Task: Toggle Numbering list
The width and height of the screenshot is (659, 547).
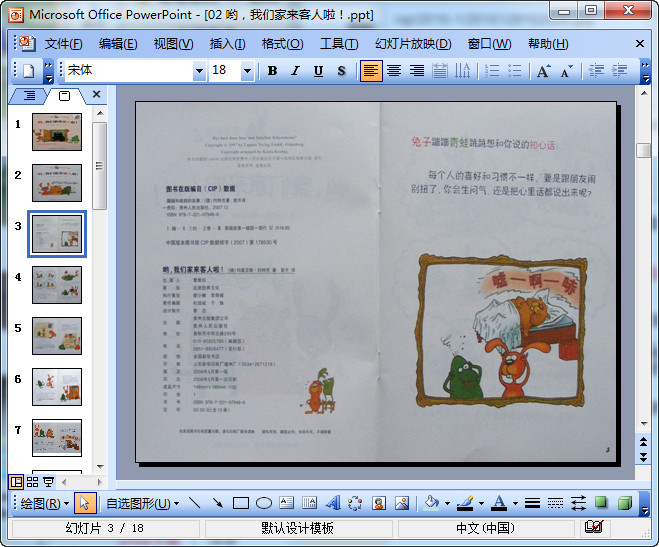Action: click(492, 71)
